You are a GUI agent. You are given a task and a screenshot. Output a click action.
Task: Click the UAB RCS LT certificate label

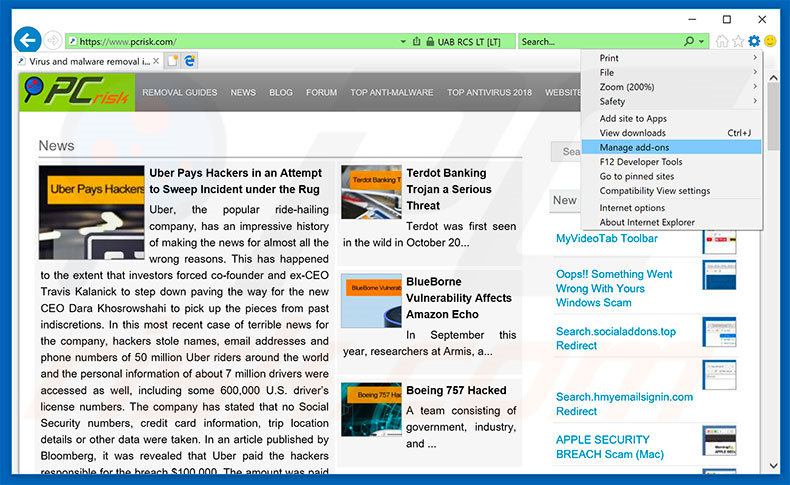click(x=469, y=42)
